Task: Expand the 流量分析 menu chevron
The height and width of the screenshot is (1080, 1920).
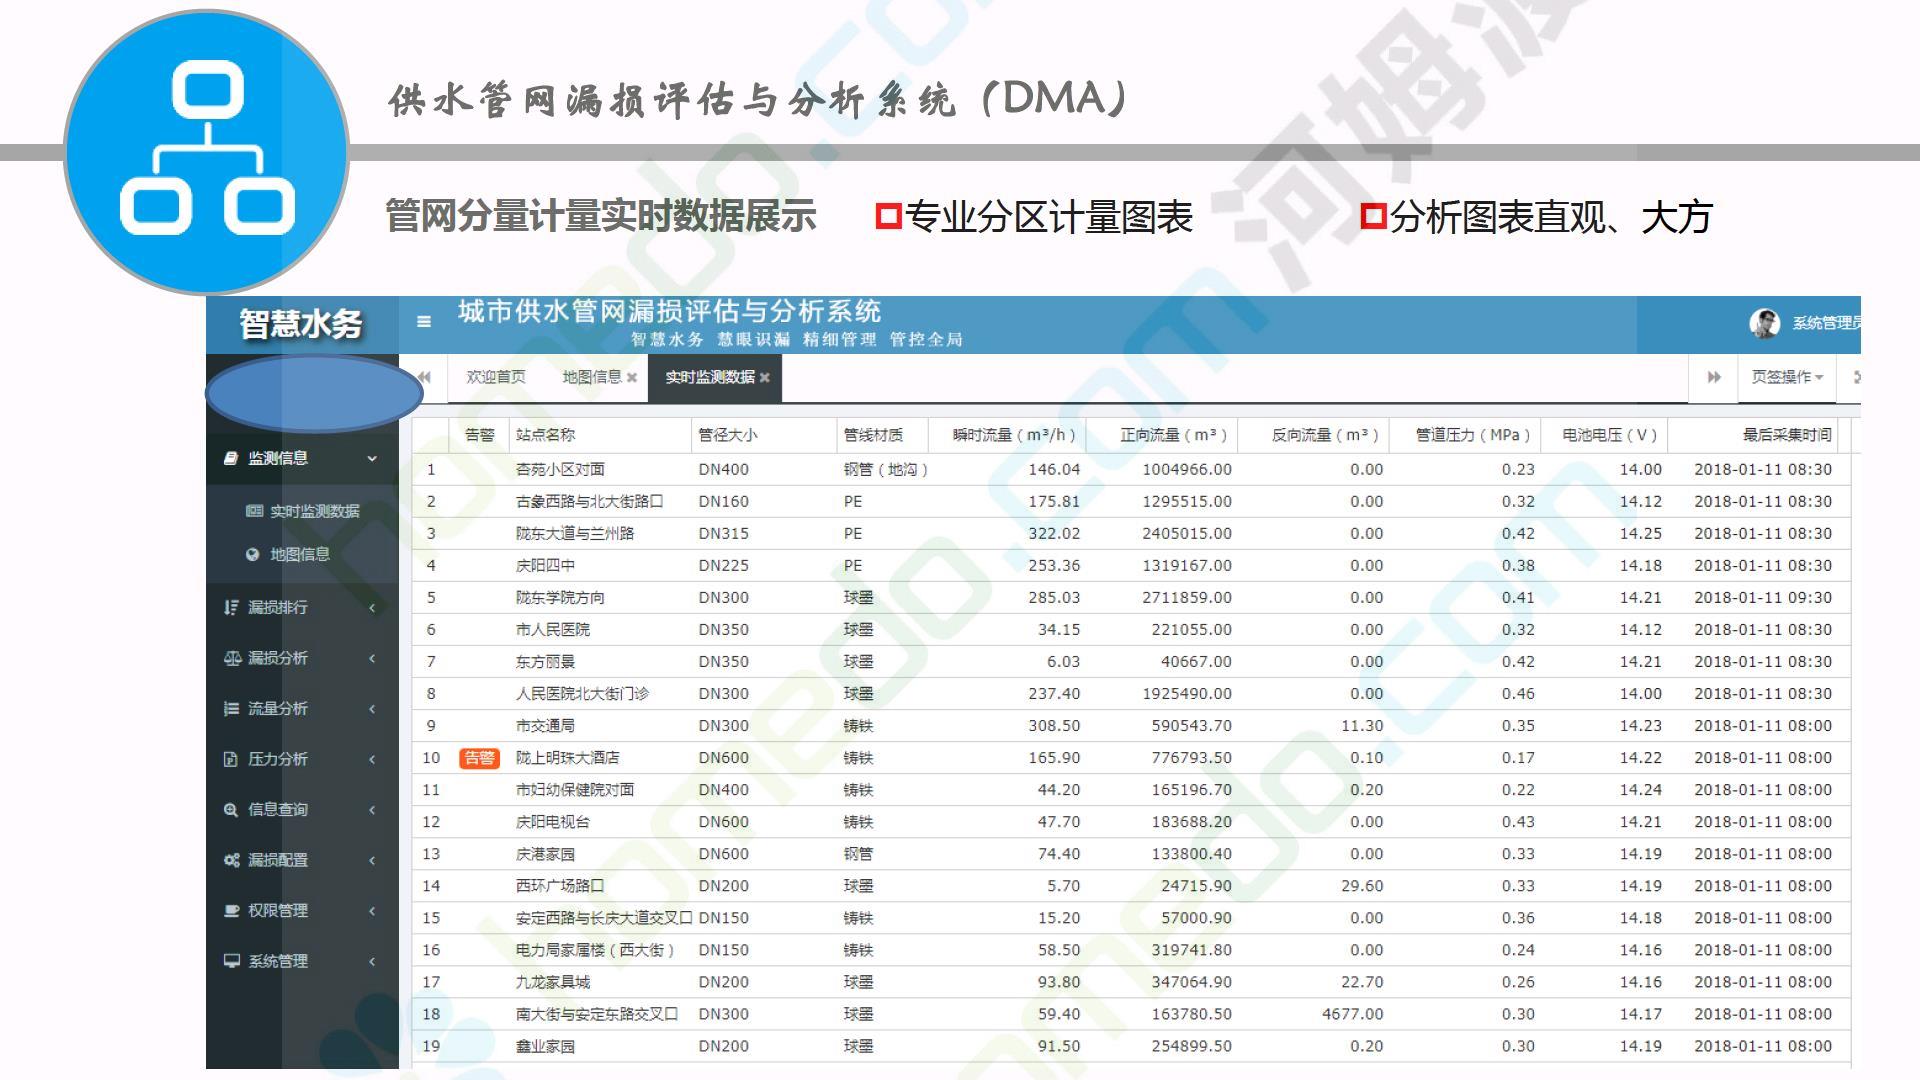Action: [372, 708]
